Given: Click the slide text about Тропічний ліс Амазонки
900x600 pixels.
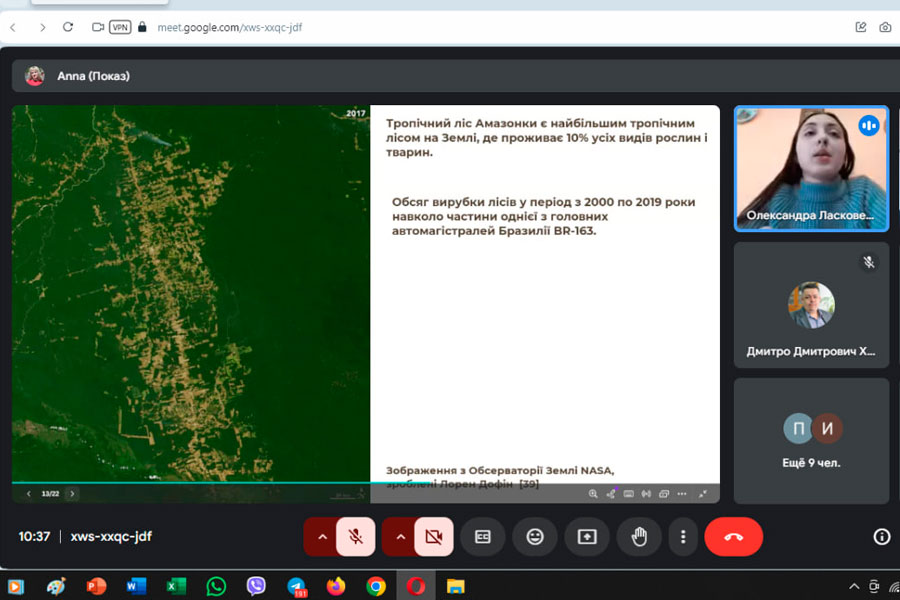Looking at the screenshot, I should point(546,138).
